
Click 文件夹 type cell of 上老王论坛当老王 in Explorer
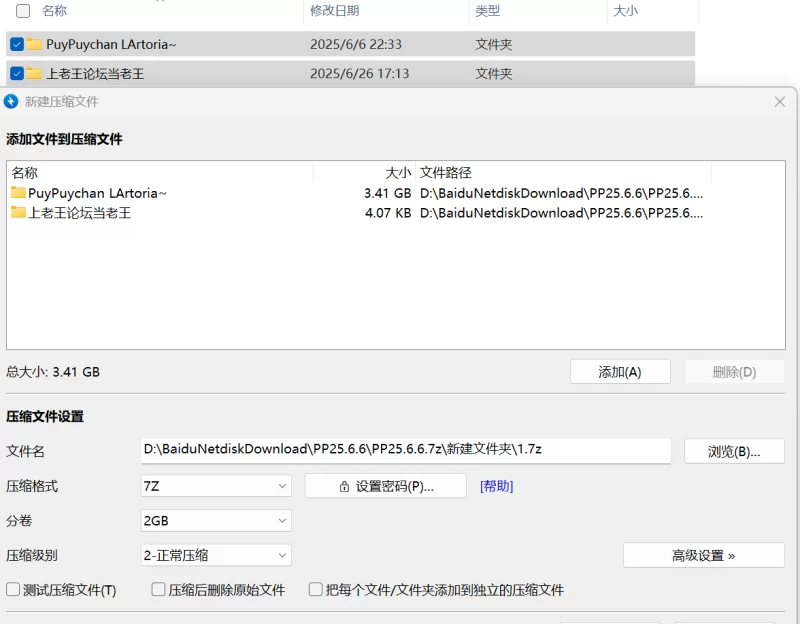tap(493, 73)
